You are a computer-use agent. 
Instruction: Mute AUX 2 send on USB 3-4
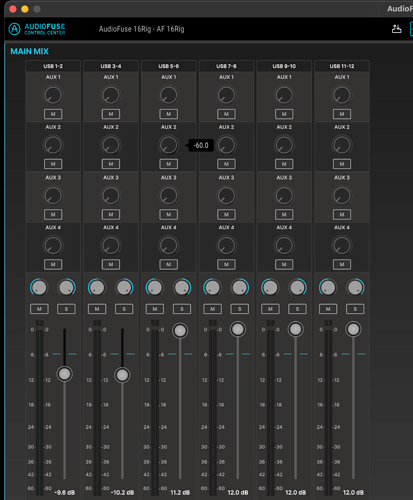point(111,164)
